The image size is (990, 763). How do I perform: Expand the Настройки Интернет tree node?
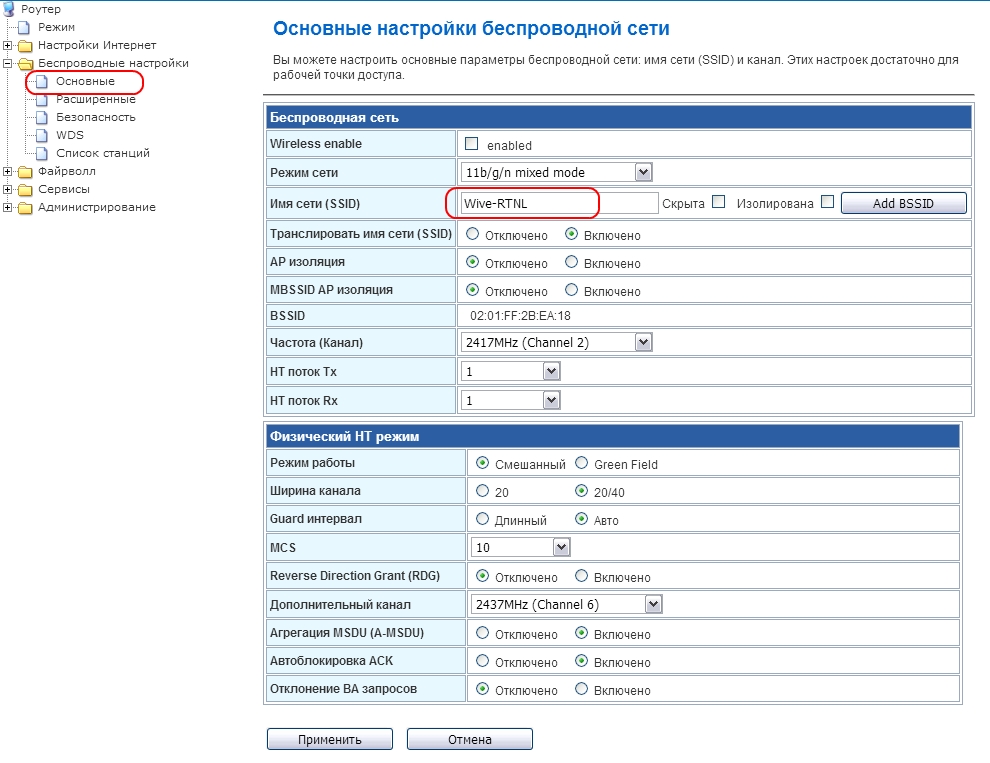[8, 45]
